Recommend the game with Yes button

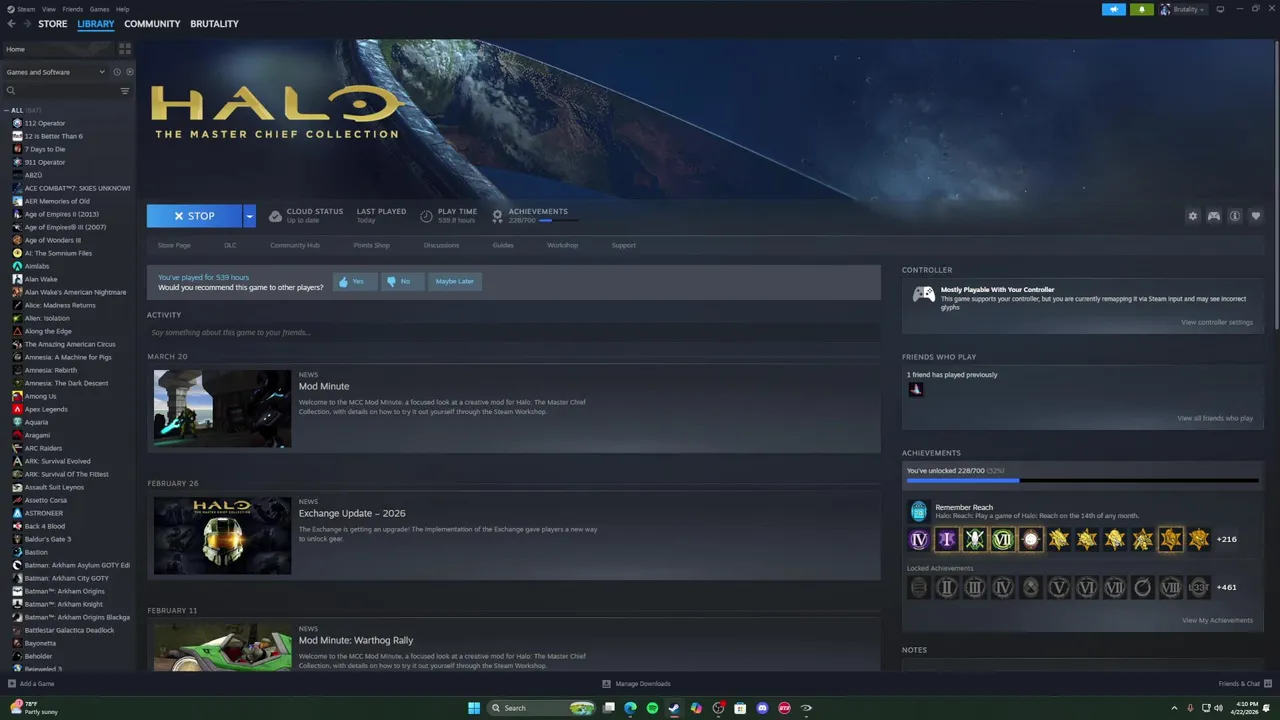[355, 282]
